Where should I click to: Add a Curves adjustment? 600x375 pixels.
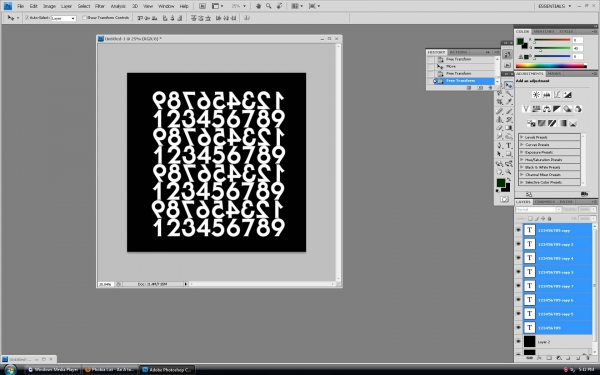557,95
